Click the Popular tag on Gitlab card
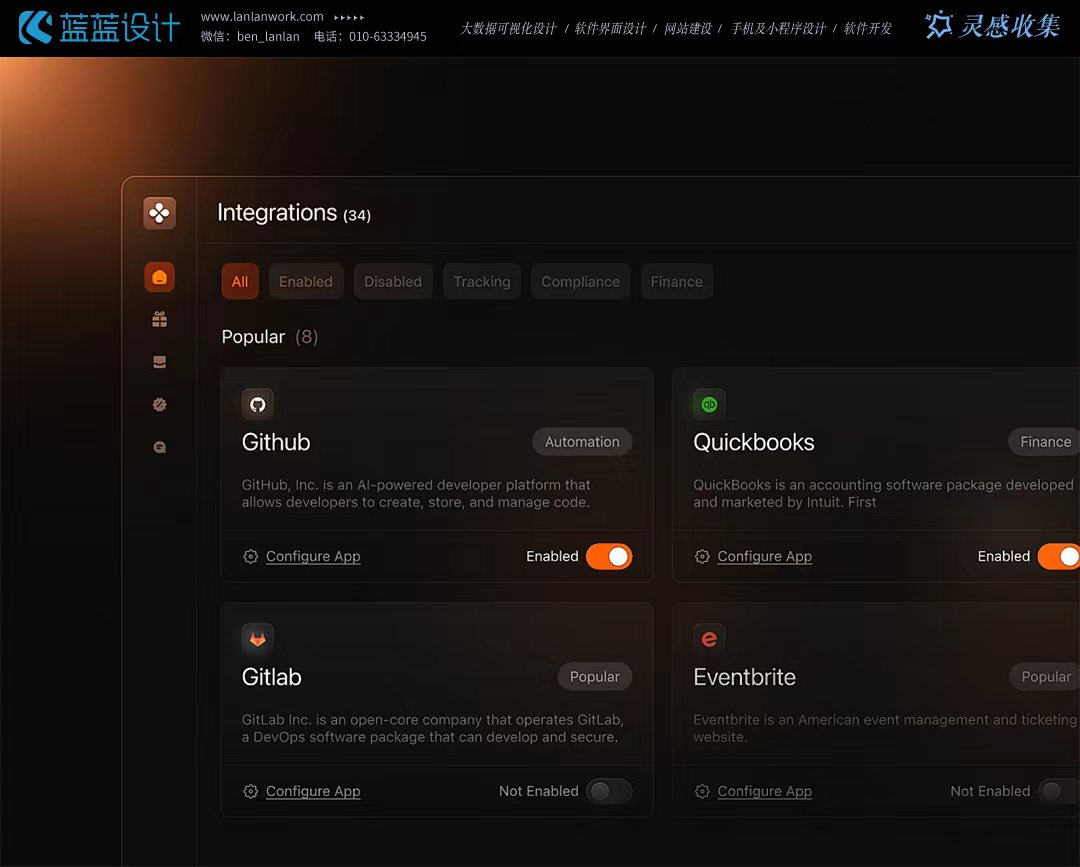The height and width of the screenshot is (867, 1080). coord(595,677)
